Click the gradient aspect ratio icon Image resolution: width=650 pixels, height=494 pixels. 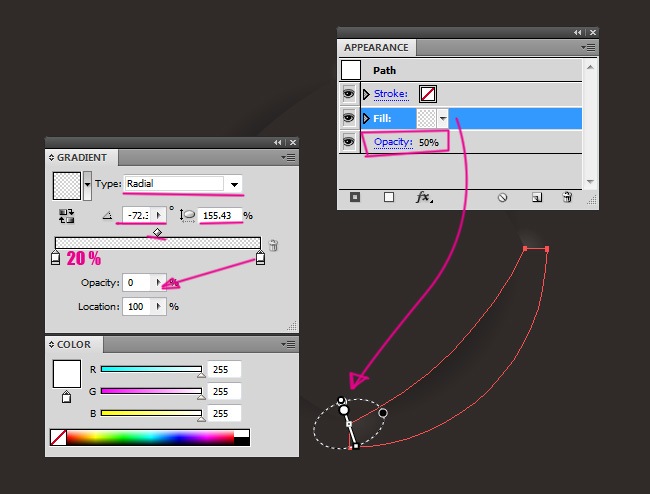click(187, 216)
